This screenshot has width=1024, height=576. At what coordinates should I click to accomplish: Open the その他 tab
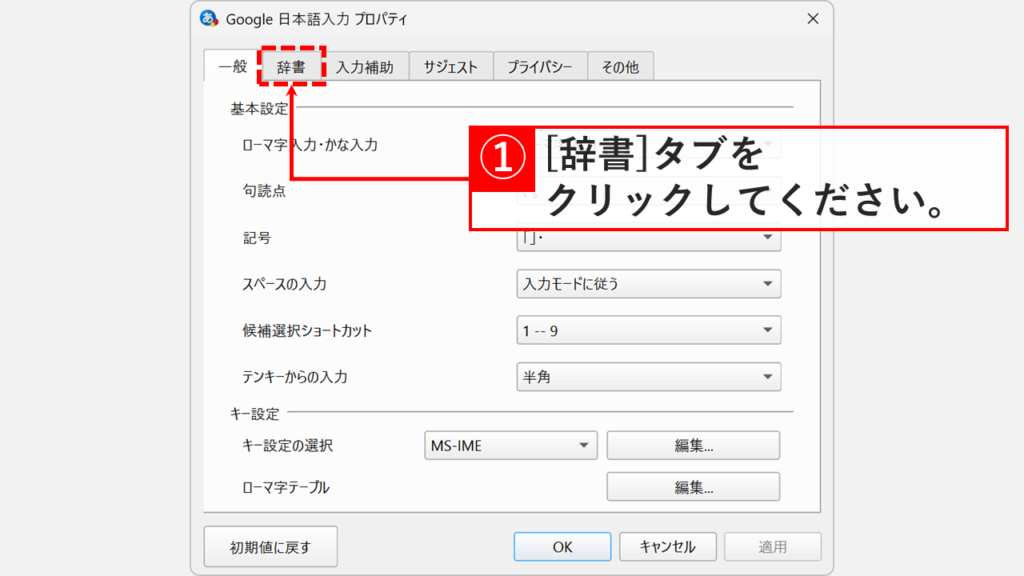[620, 67]
